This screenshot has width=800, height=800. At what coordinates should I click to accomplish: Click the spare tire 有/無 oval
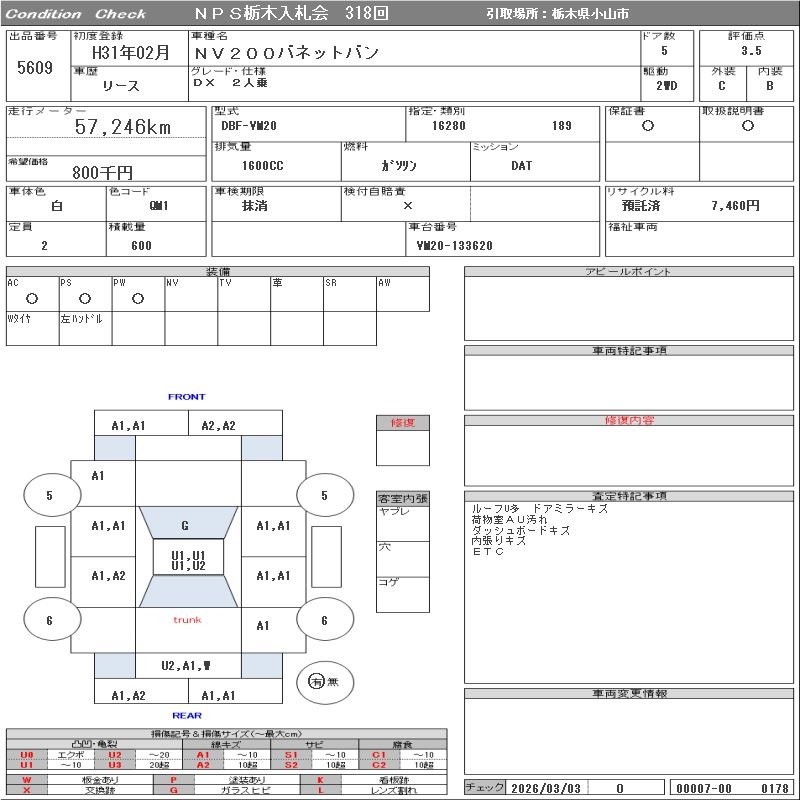(322, 681)
